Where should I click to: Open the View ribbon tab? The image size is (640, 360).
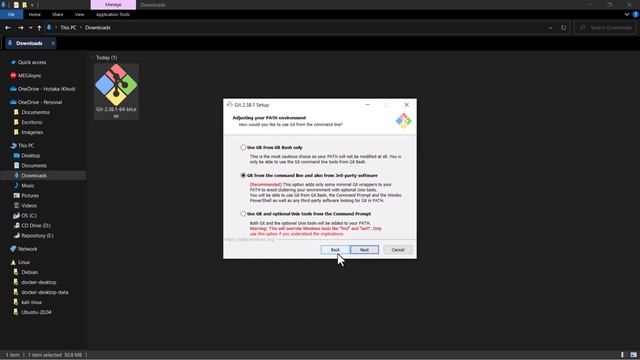pyautogui.click(x=79, y=14)
